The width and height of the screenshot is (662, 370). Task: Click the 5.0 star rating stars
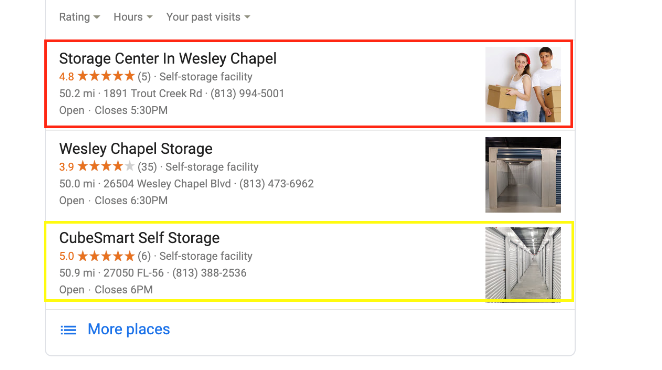[106, 256]
